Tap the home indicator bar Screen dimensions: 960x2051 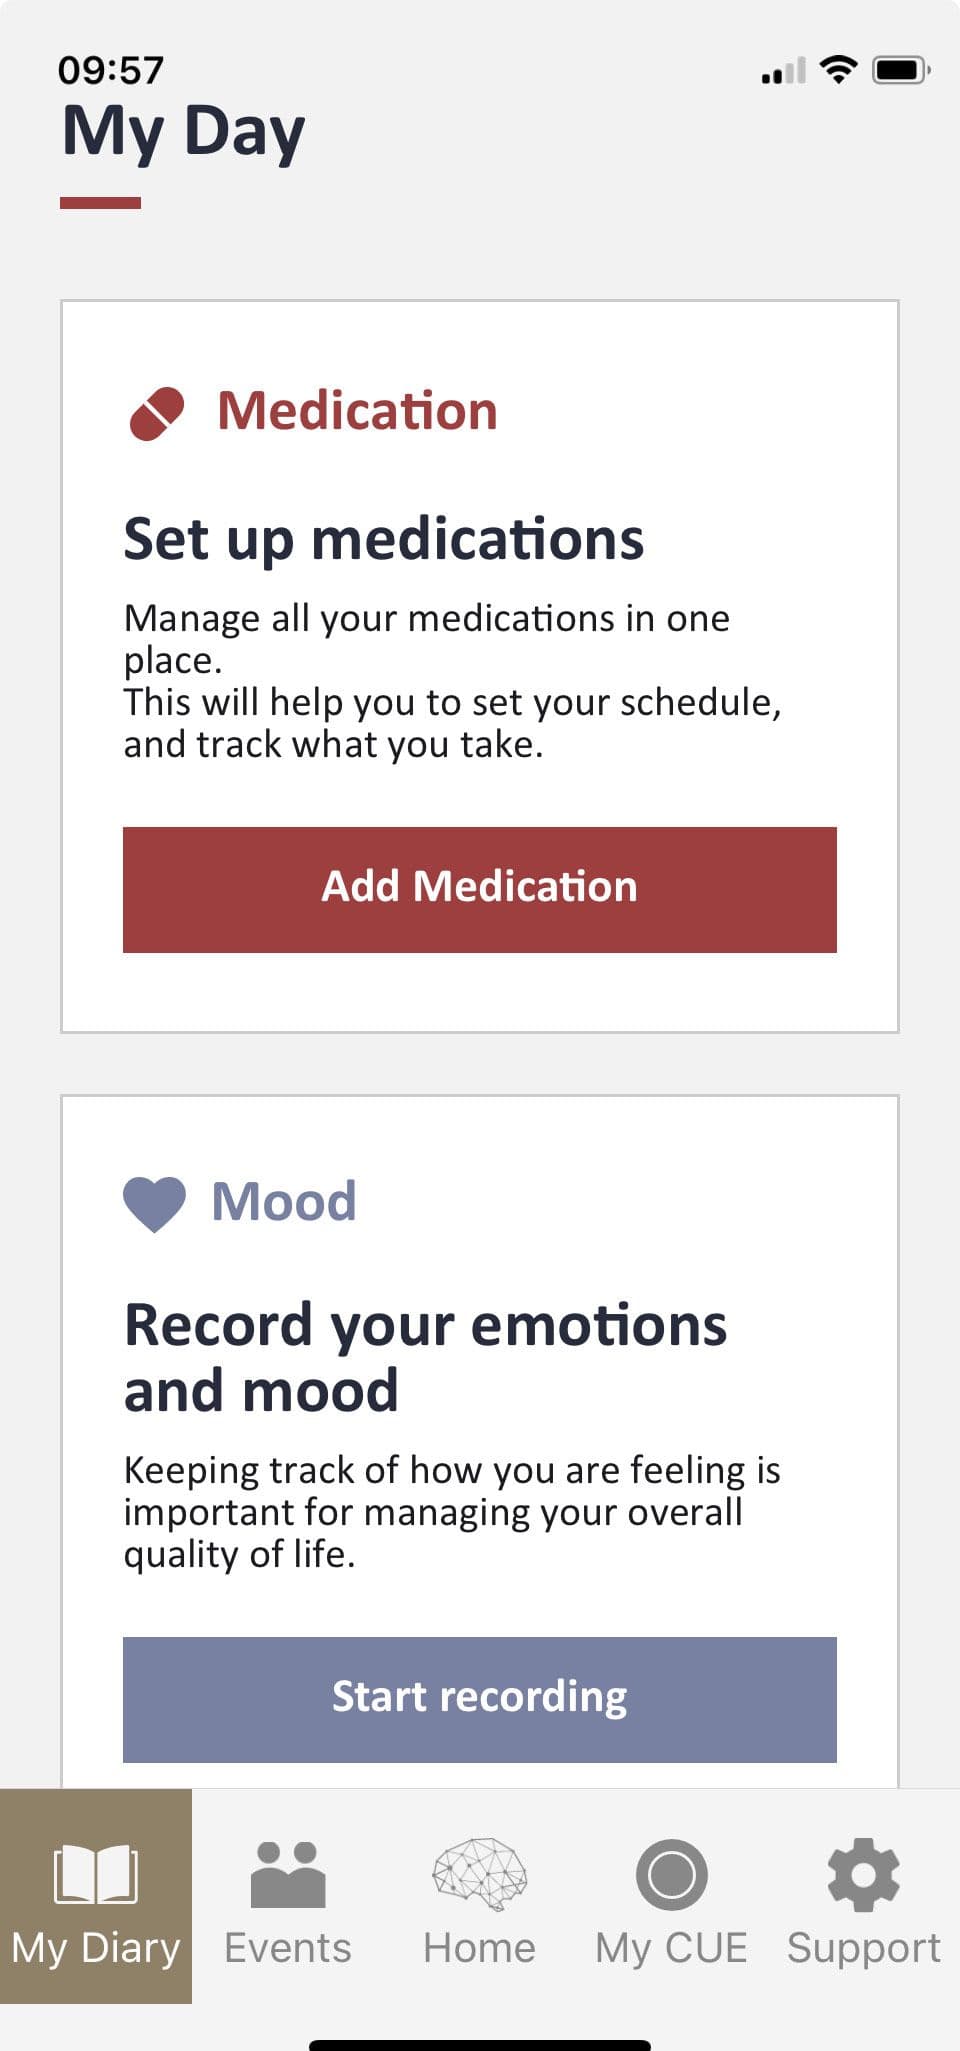coord(480,2044)
